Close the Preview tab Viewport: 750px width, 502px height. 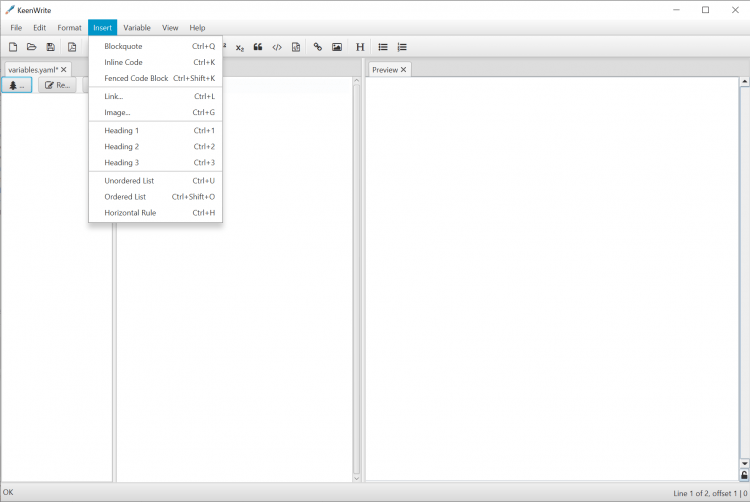(403, 70)
